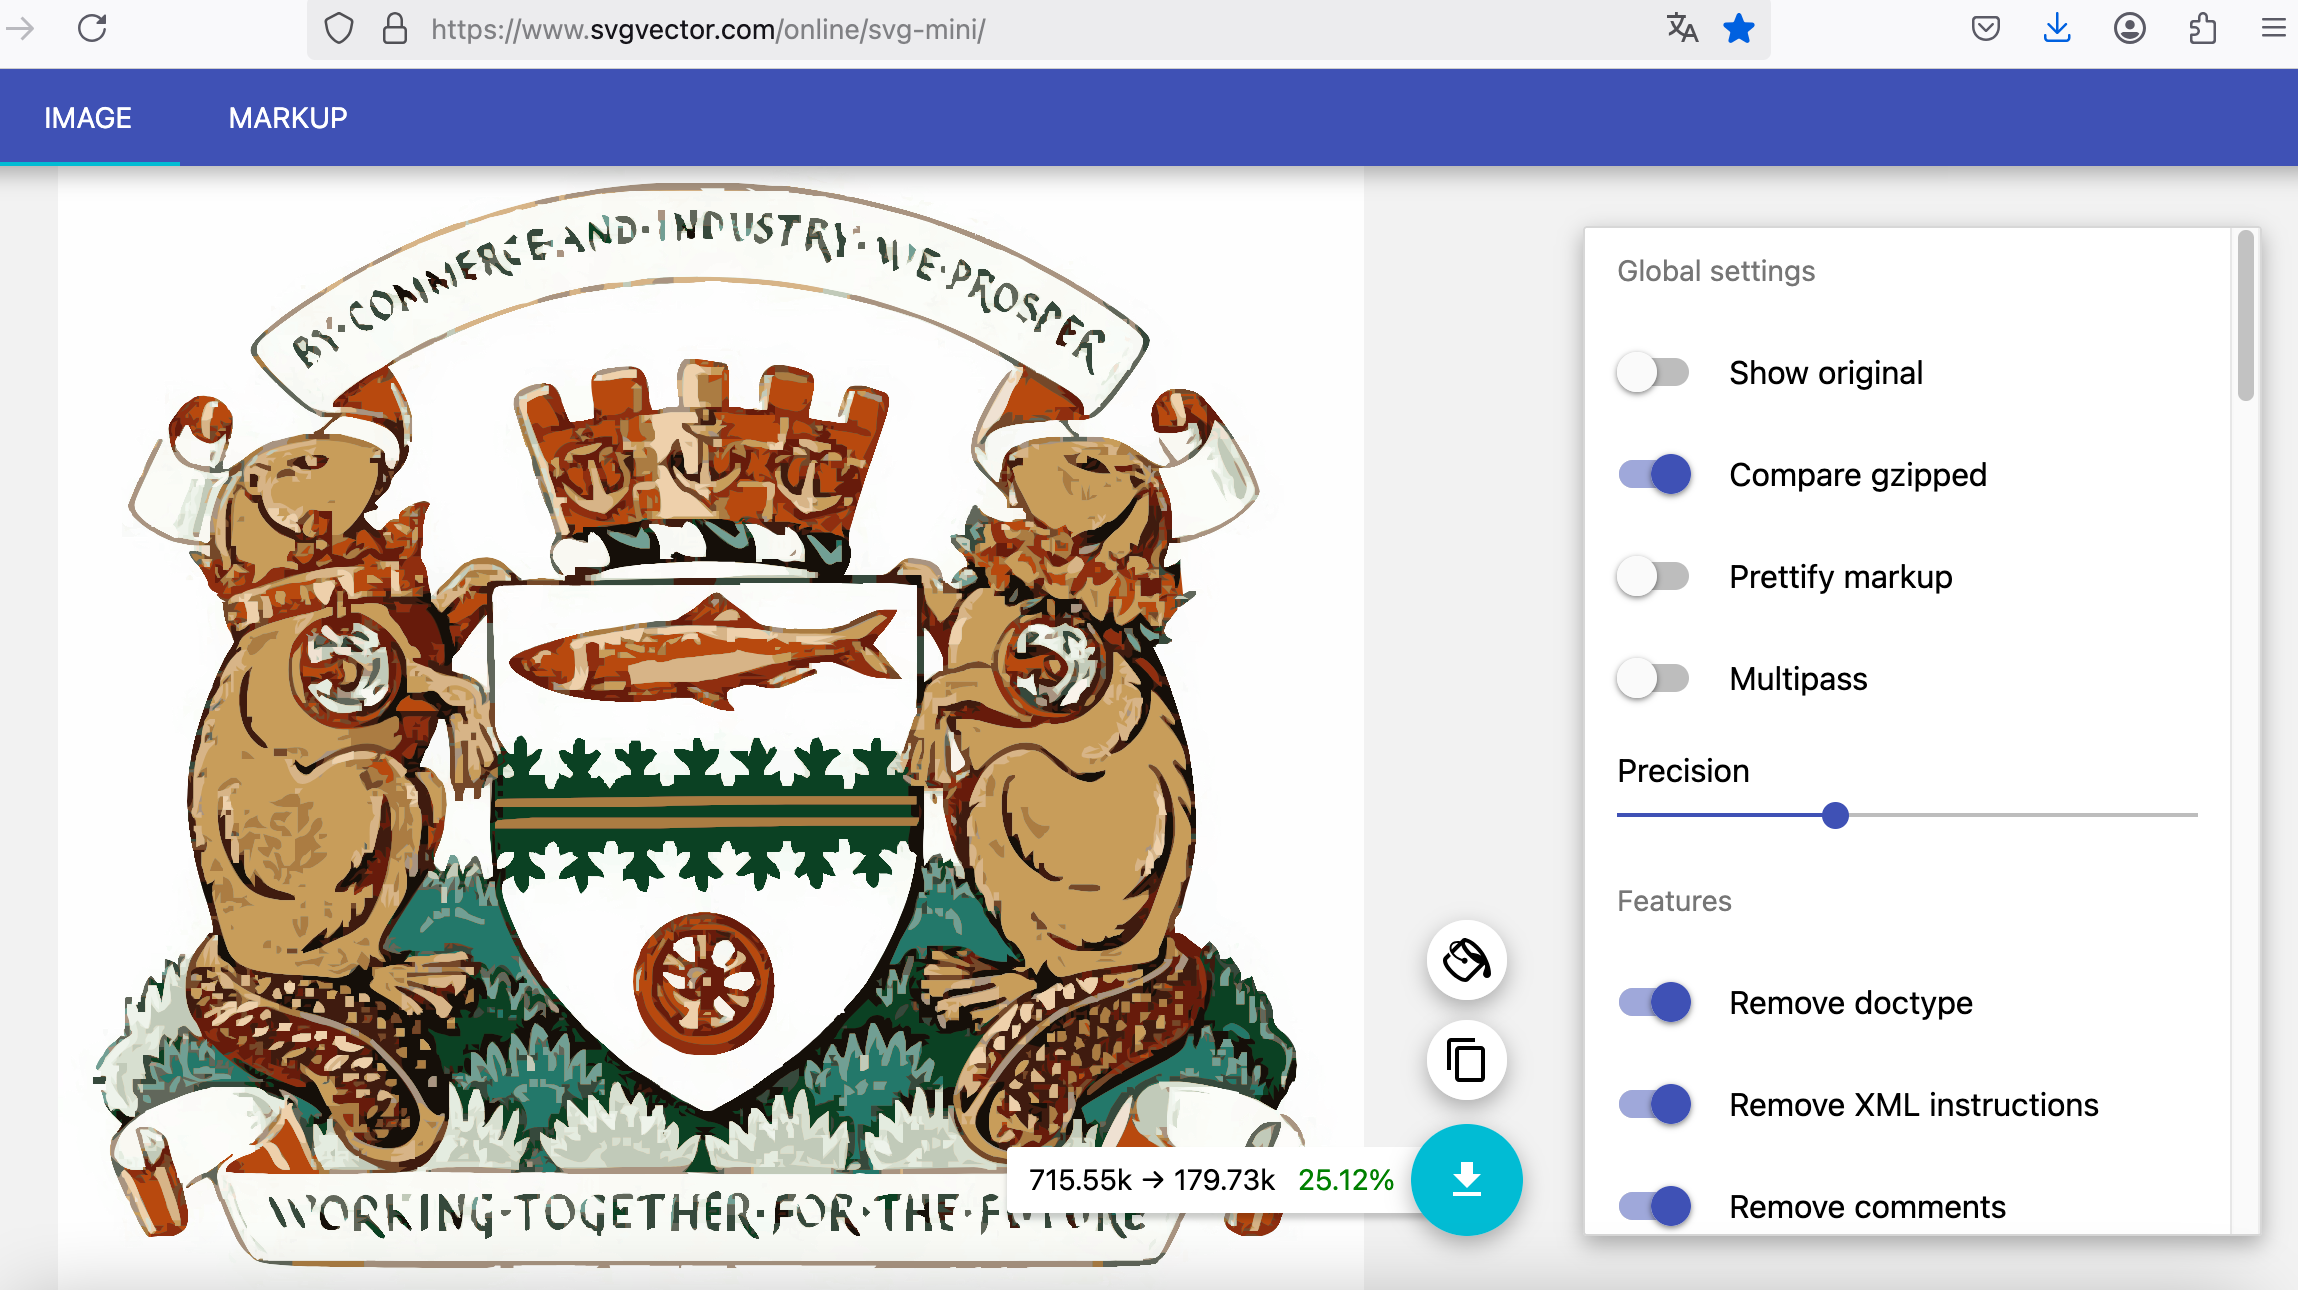
Task: Click the settings panel scrollbar
Action: [2246, 316]
